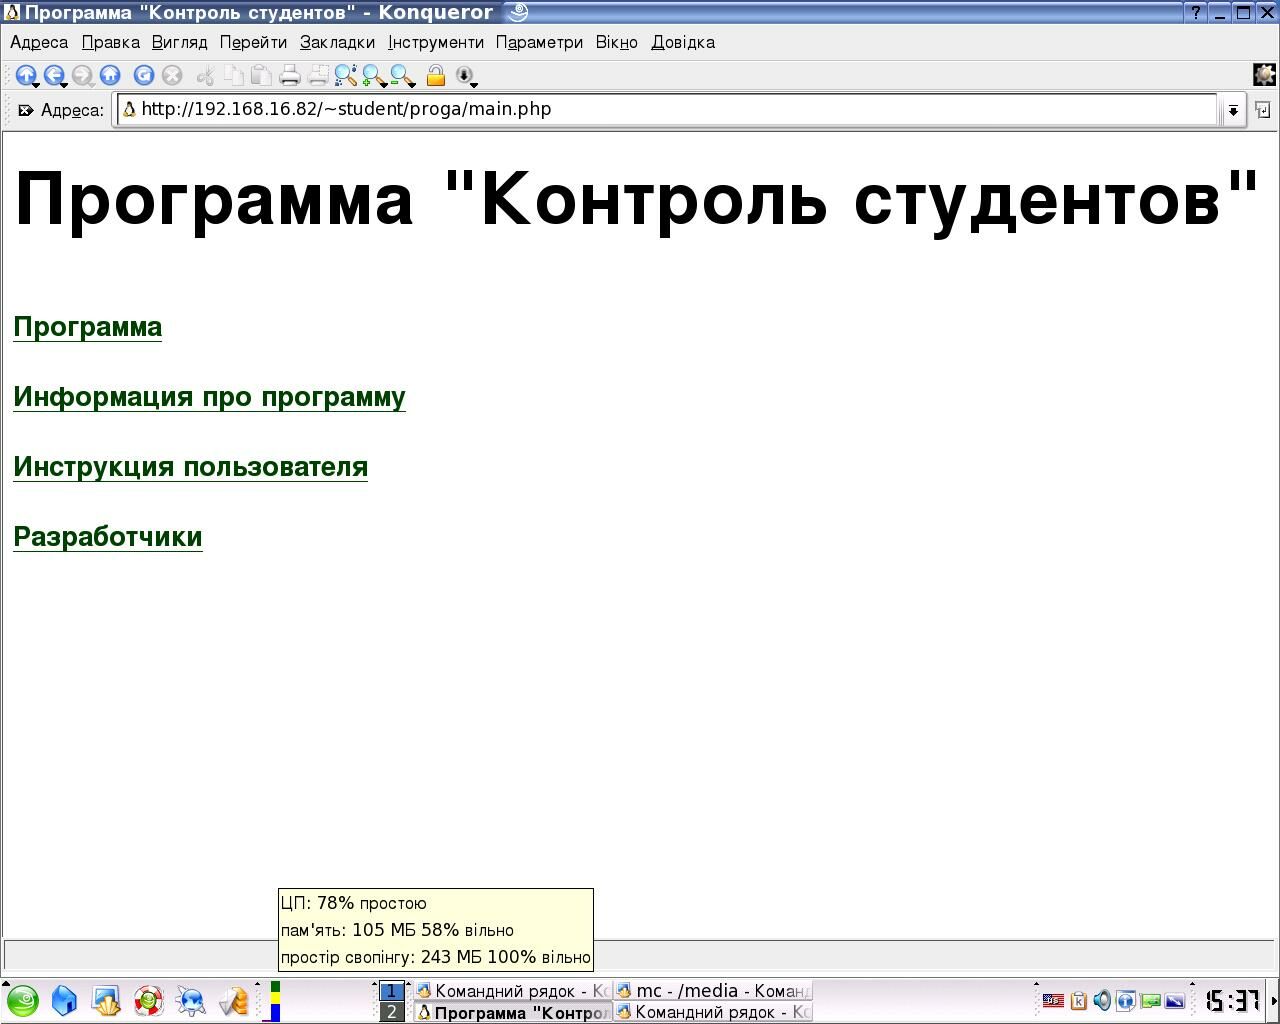Viewport: 1280px width, 1024px height.
Task: Switch to virtual desktop 1 in pager
Action: tap(392, 991)
